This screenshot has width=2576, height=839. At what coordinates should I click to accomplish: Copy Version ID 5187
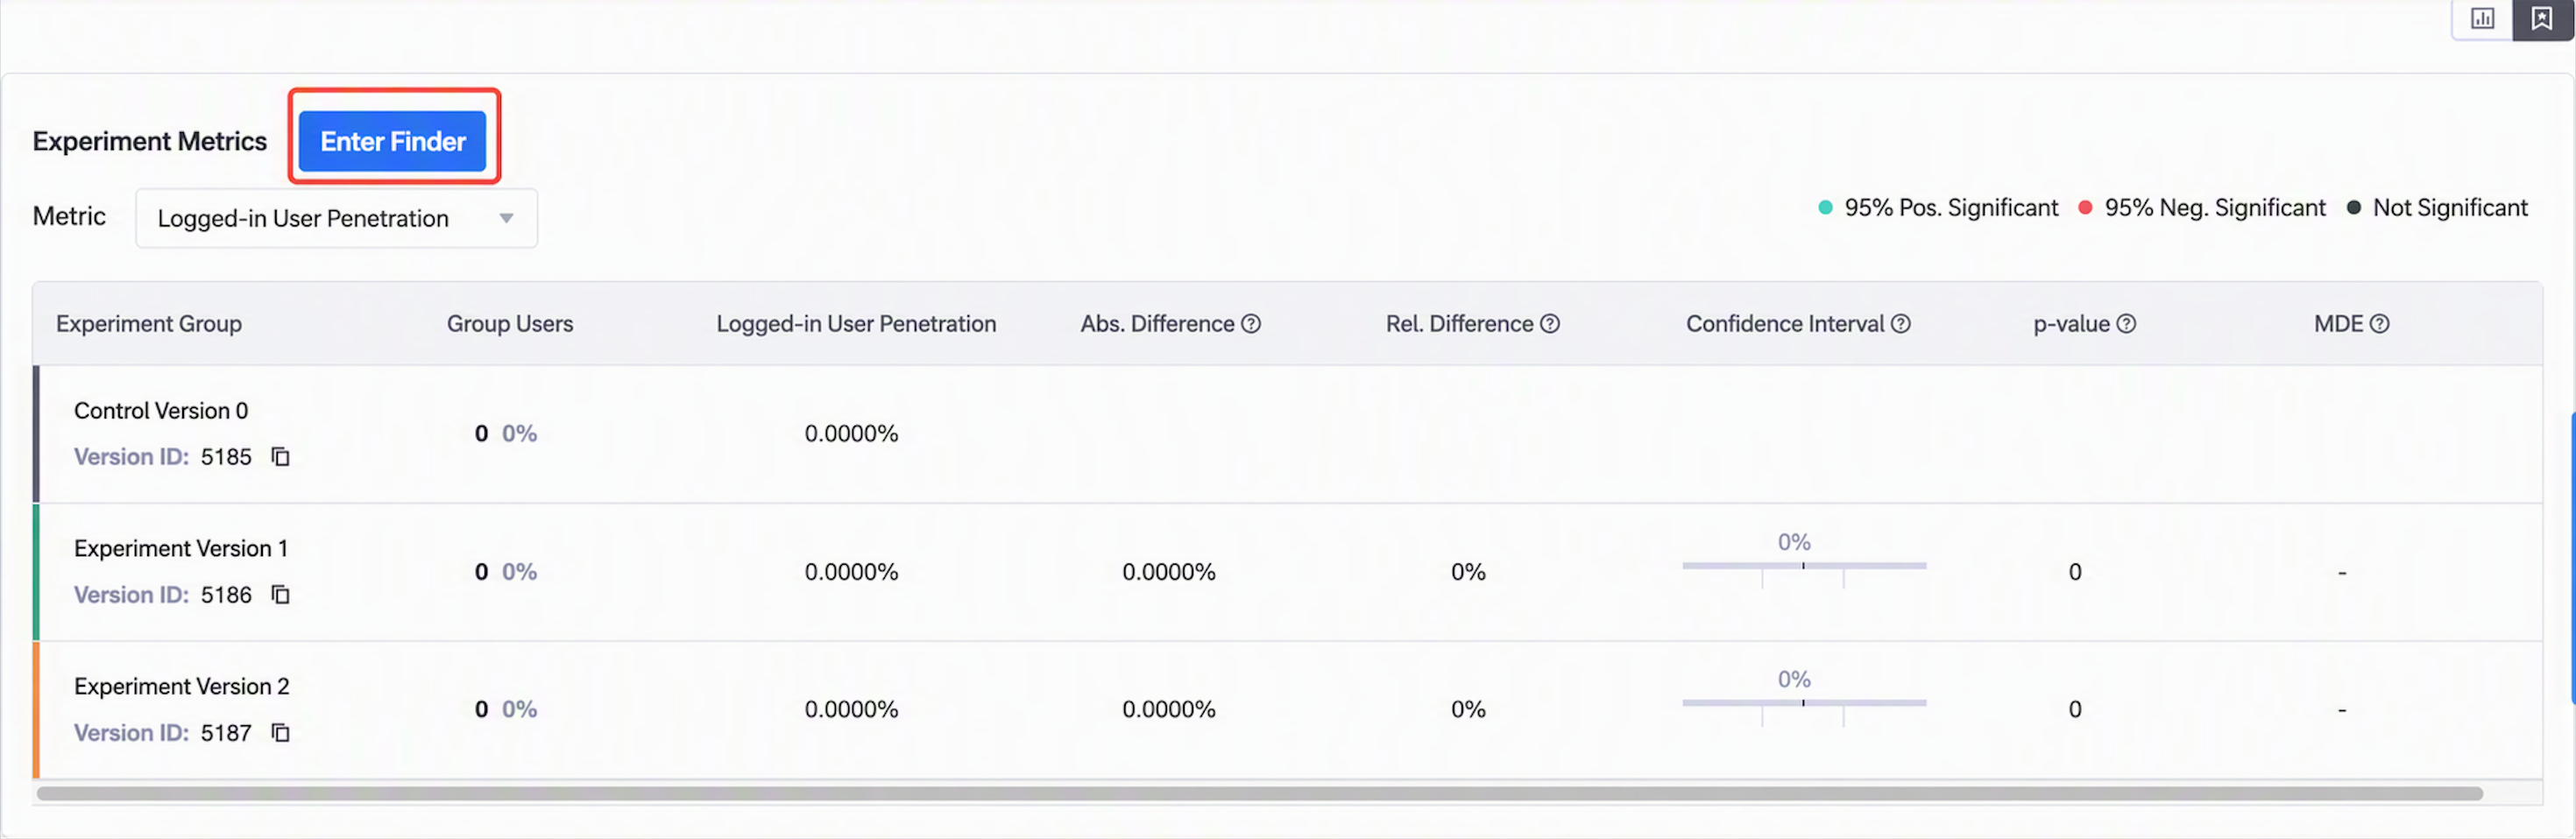click(x=281, y=733)
